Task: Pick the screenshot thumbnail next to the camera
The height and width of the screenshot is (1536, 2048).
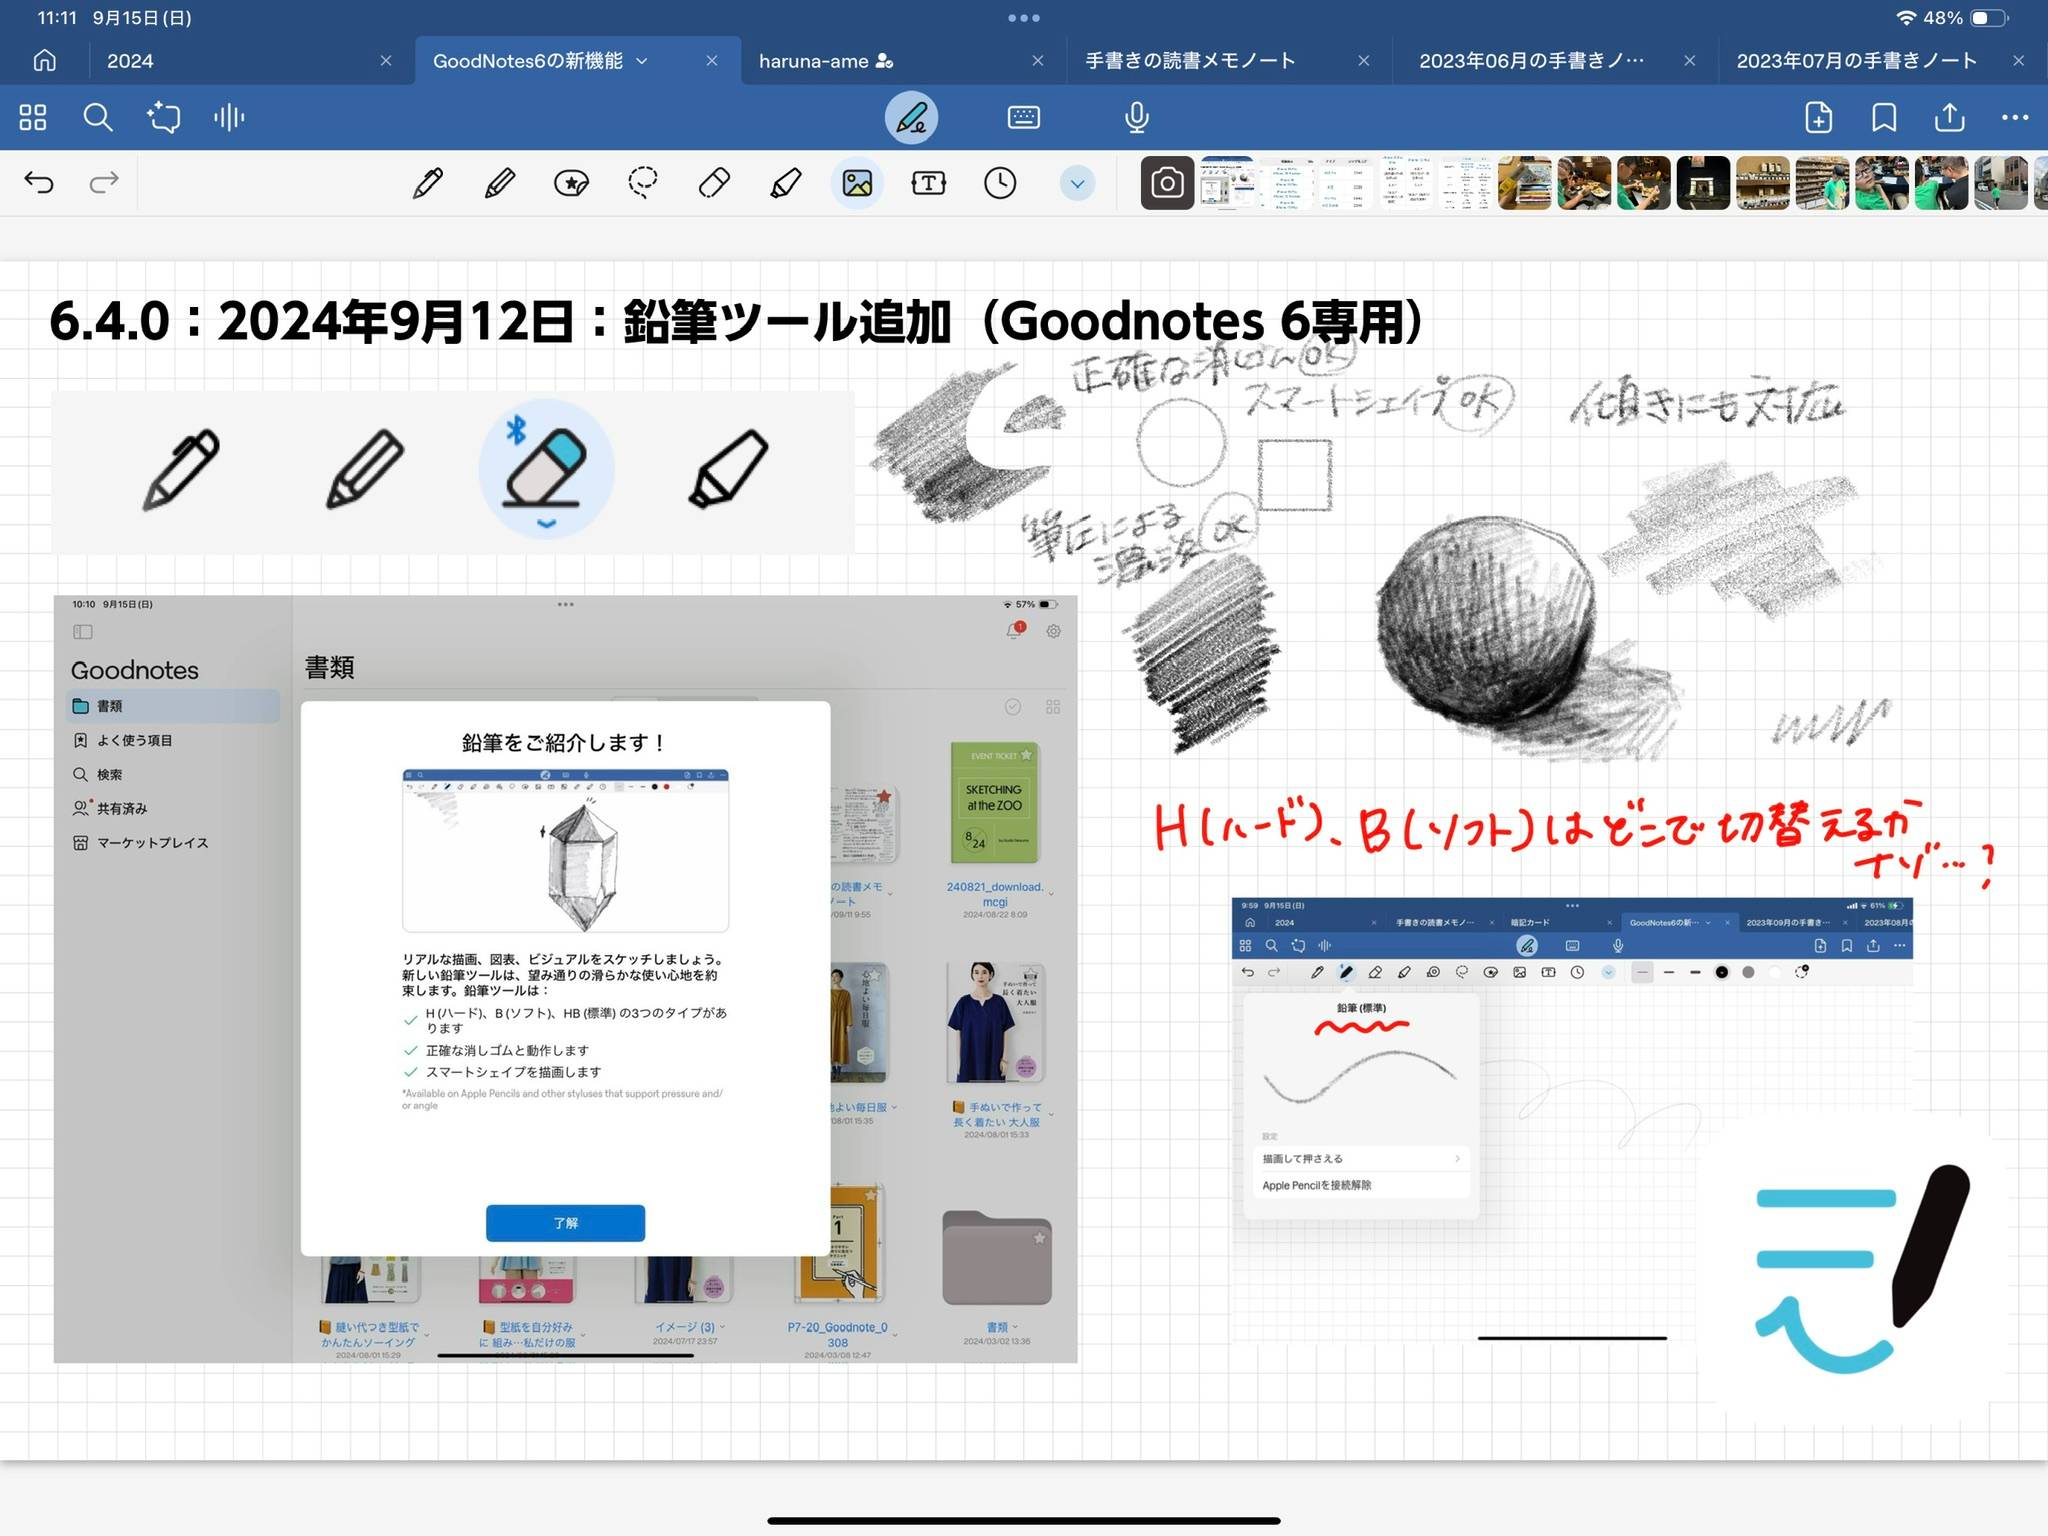Action: tap(1227, 183)
